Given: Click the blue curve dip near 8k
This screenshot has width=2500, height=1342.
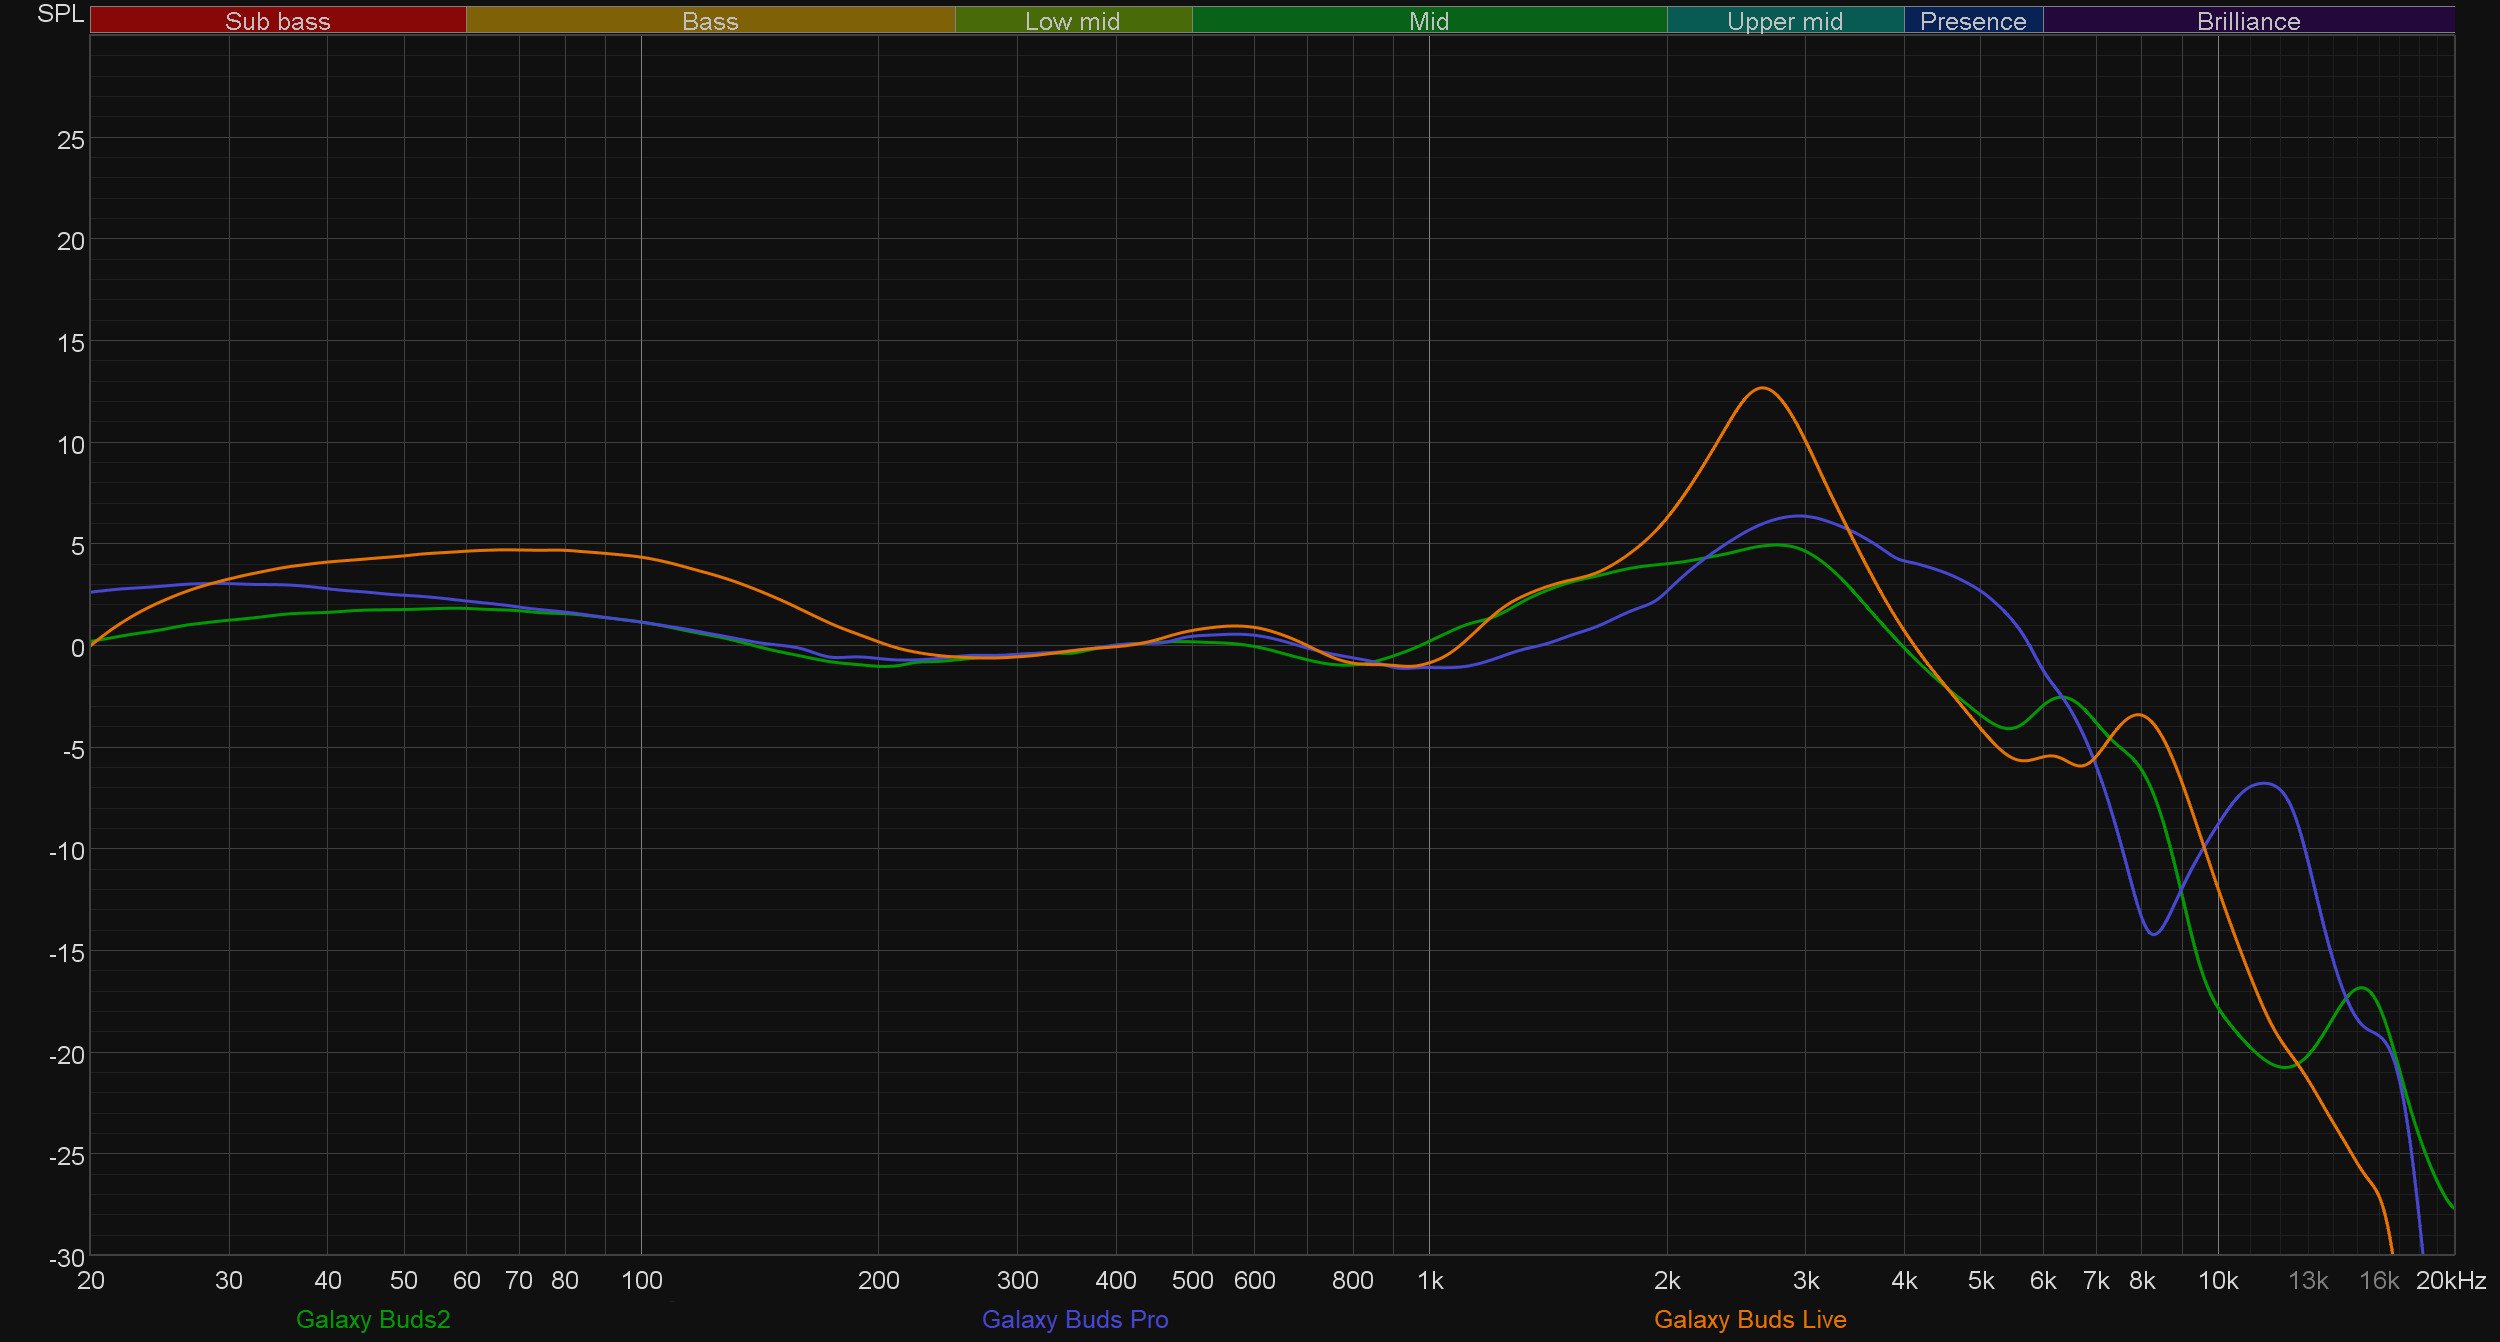Looking at the screenshot, I should (2154, 934).
